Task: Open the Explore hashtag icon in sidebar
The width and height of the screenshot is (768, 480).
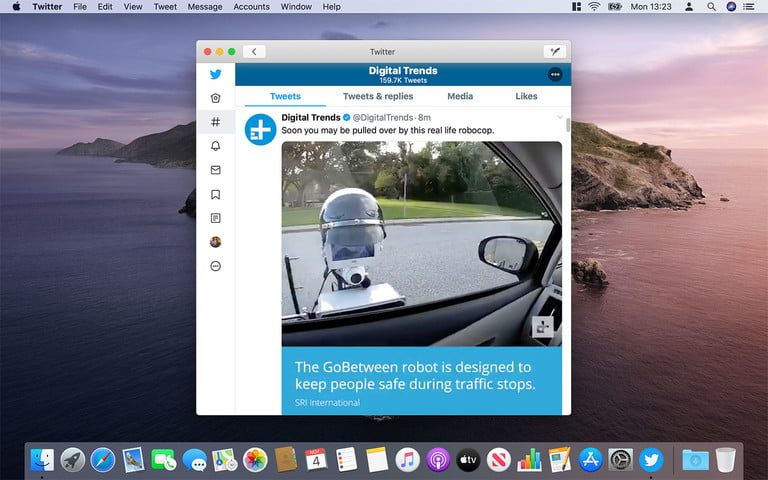Action: pyautogui.click(x=216, y=122)
